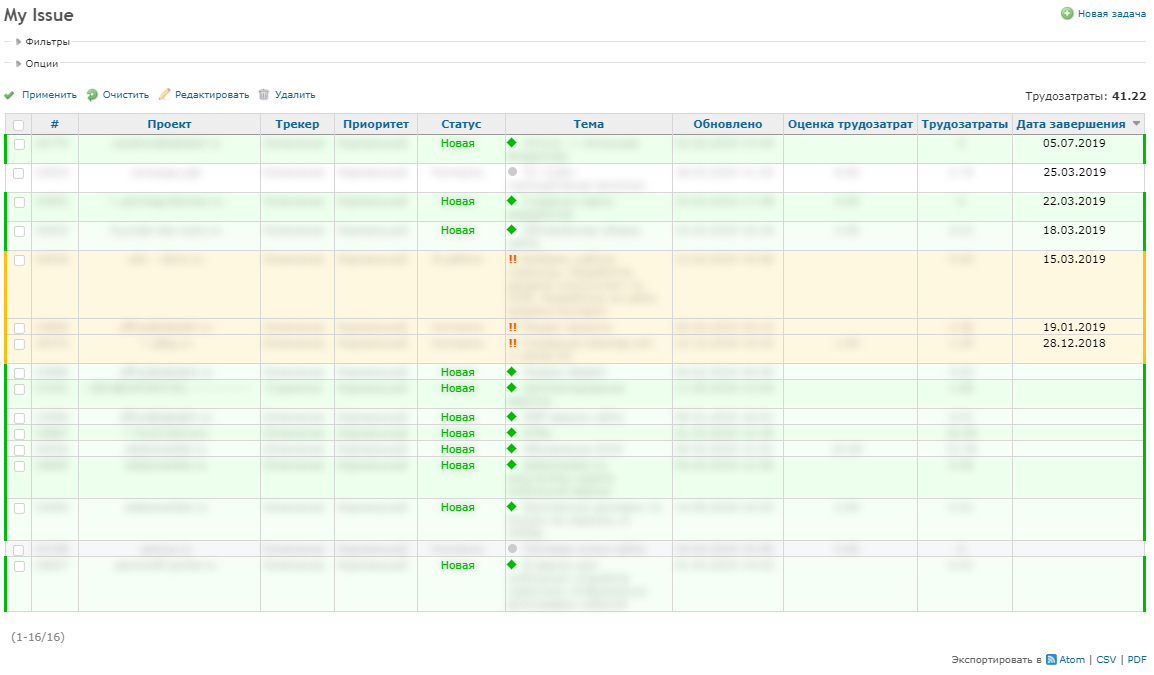Export the issue list as CSV
The width and height of the screenshot is (1154, 675).
1106,660
